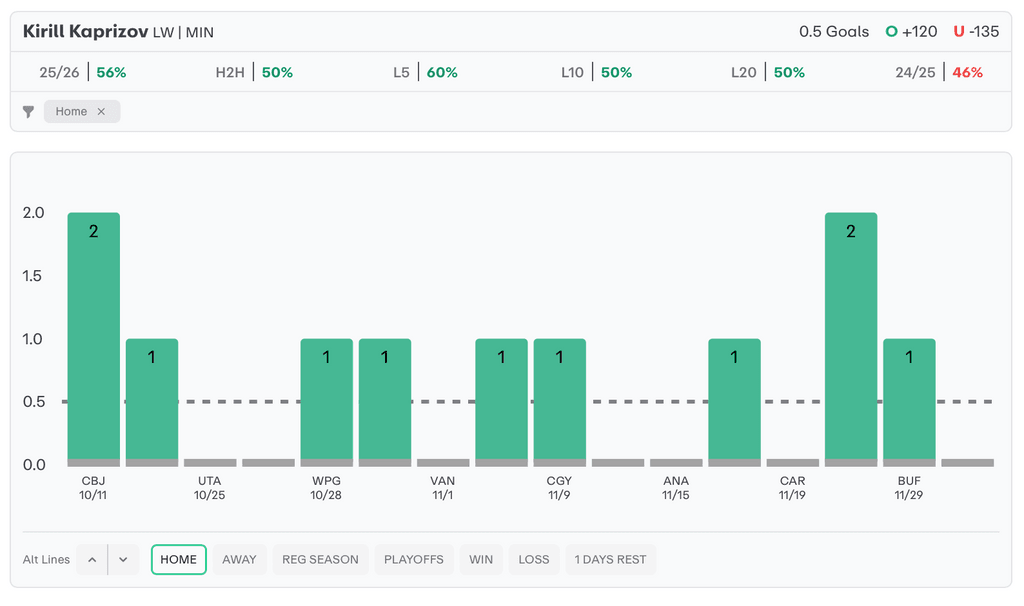Click the CBJ 10/11 two-goal bar

tap(94, 335)
